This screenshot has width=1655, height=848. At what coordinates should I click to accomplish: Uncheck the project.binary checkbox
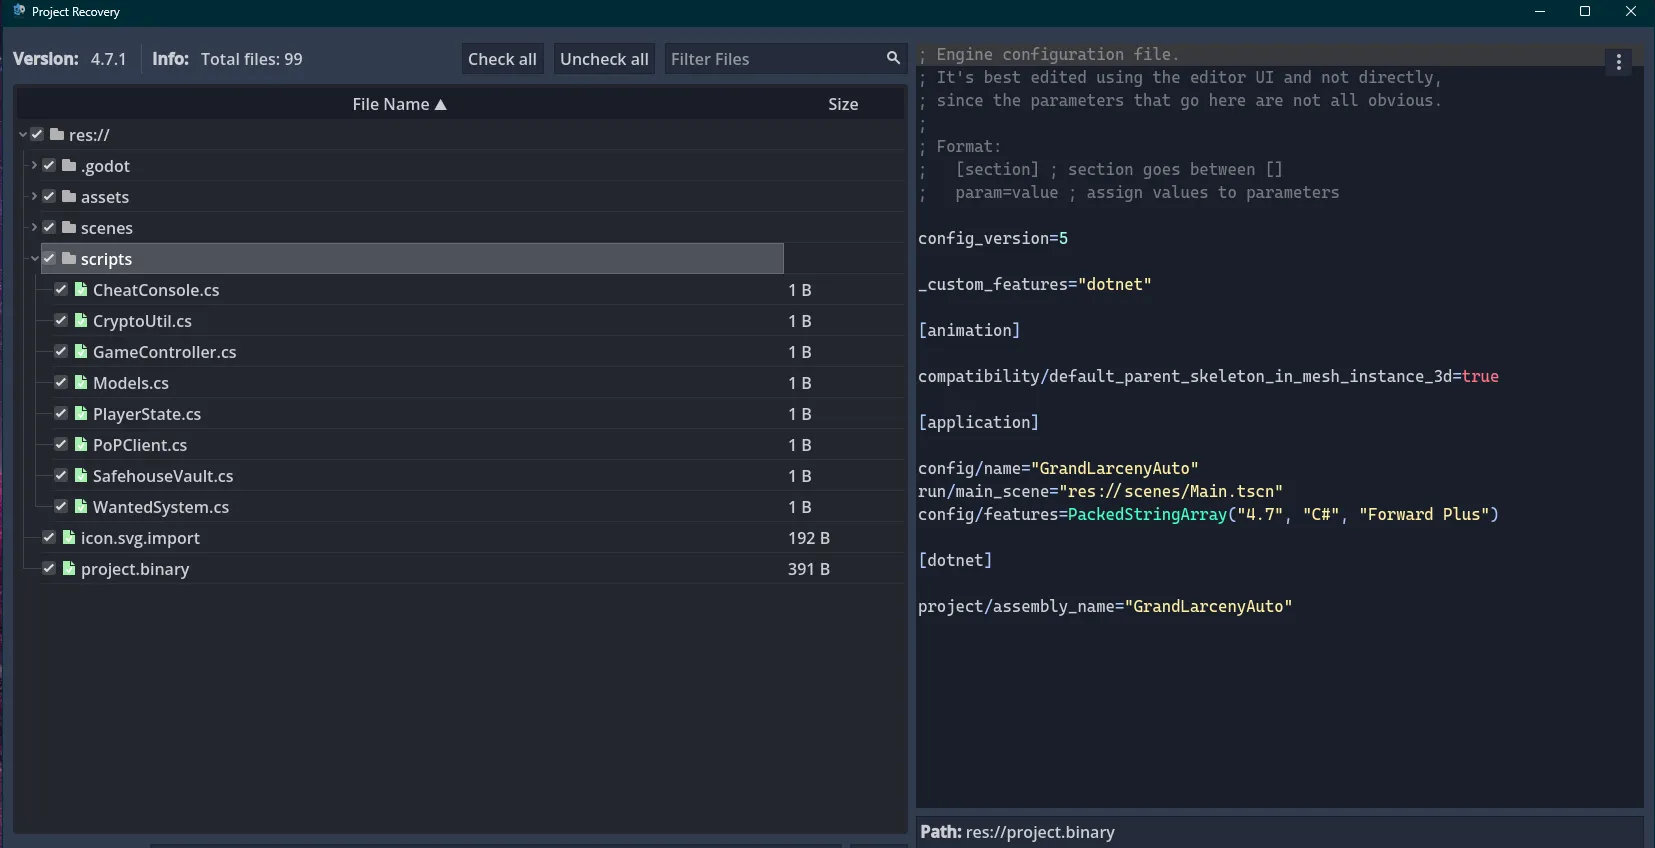(x=49, y=568)
